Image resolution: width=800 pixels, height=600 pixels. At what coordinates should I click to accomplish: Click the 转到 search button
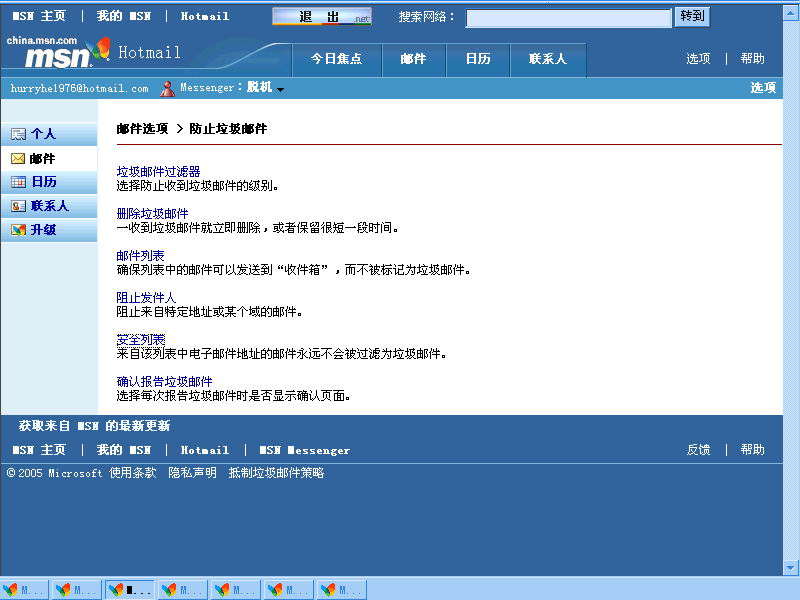coord(692,17)
